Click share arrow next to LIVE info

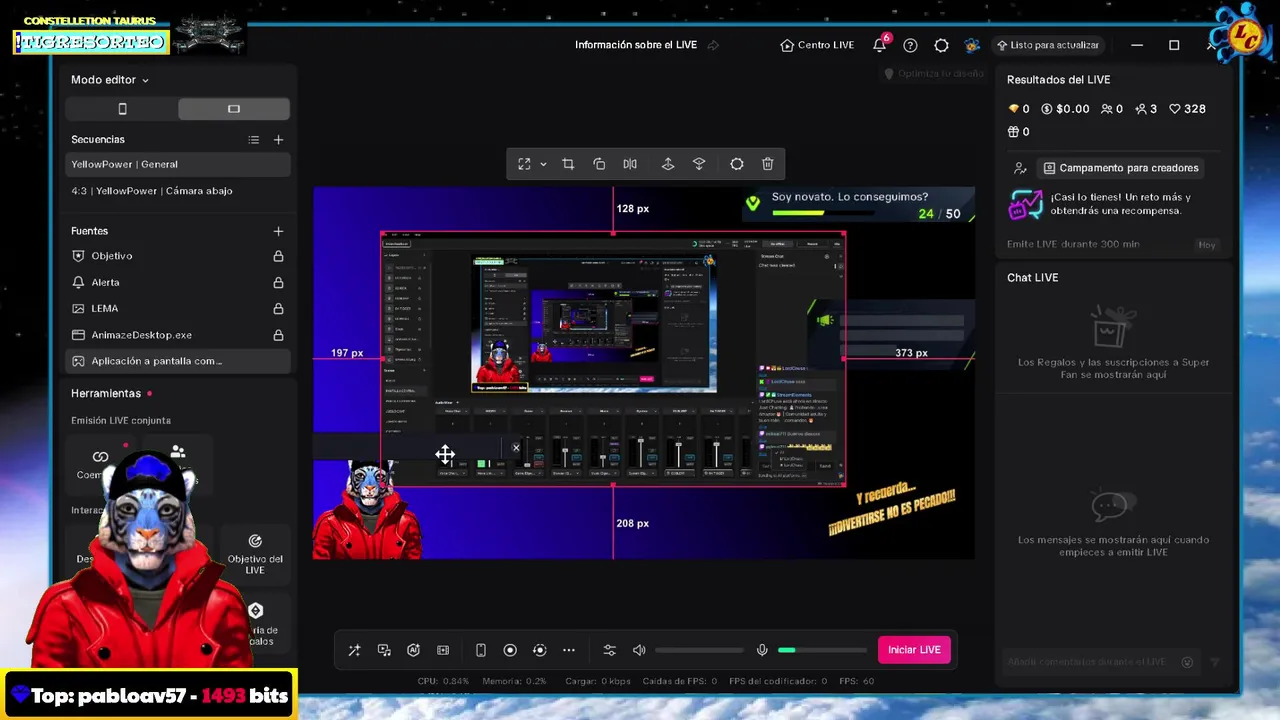[713, 45]
